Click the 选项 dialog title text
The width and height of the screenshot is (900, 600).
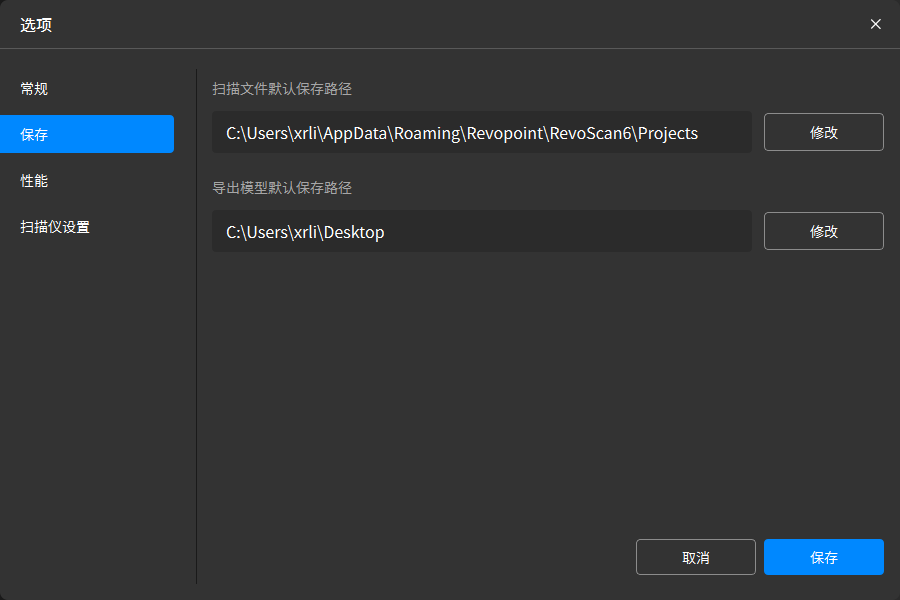36,25
